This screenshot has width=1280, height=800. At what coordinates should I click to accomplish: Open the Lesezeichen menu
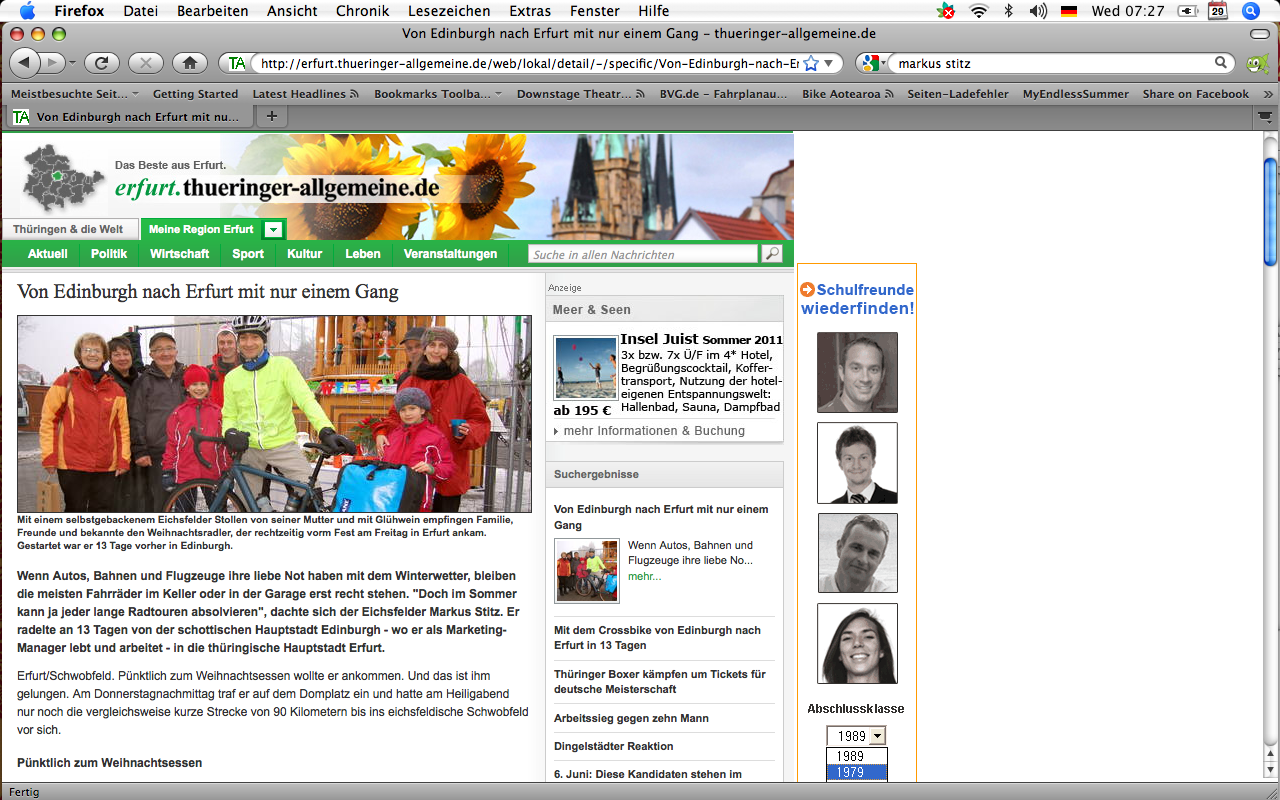(x=449, y=11)
